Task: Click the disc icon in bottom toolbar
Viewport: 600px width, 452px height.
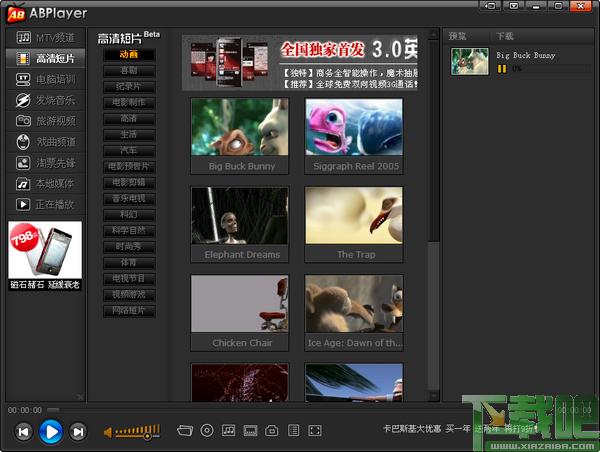Action: point(207,431)
